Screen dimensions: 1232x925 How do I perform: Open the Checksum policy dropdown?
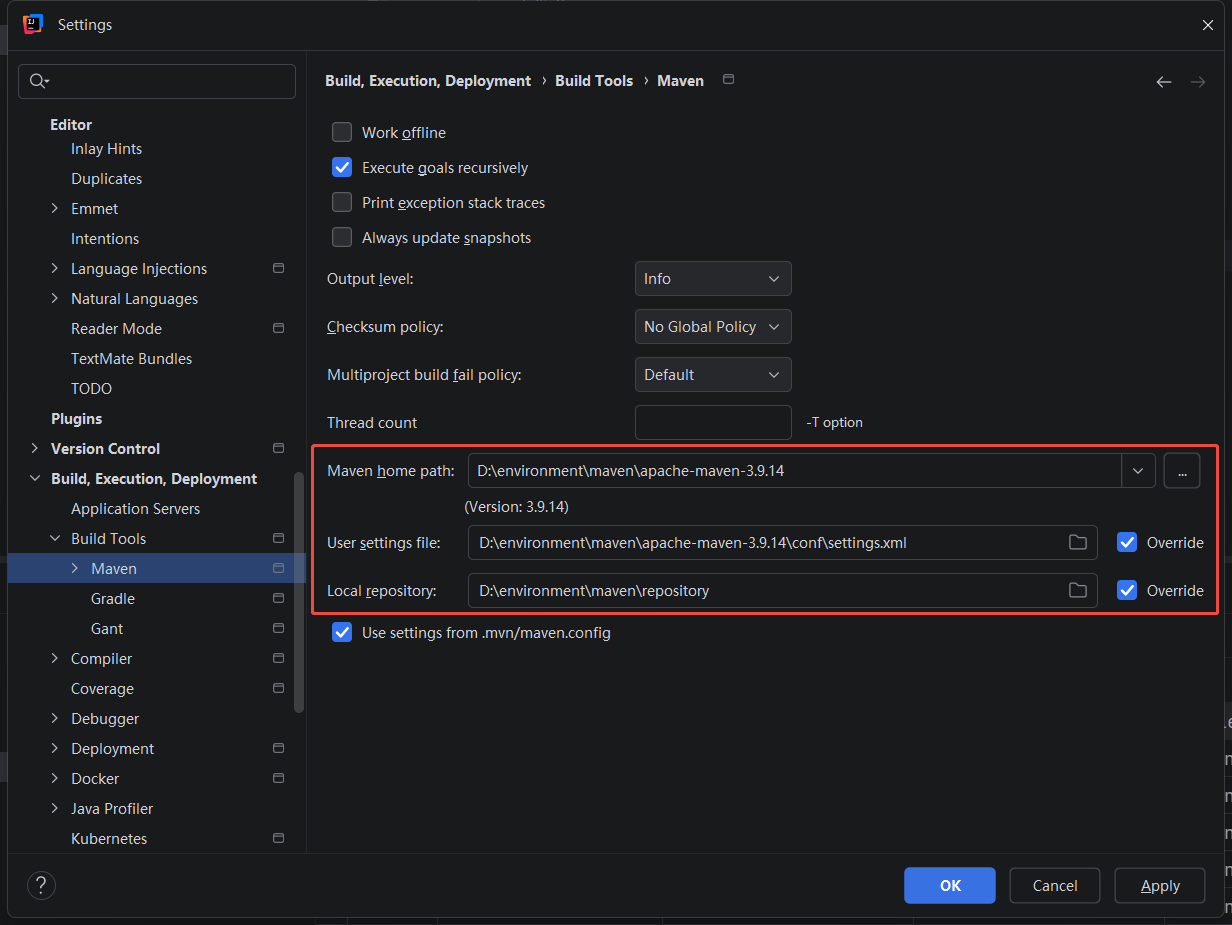click(x=713, y=327)
